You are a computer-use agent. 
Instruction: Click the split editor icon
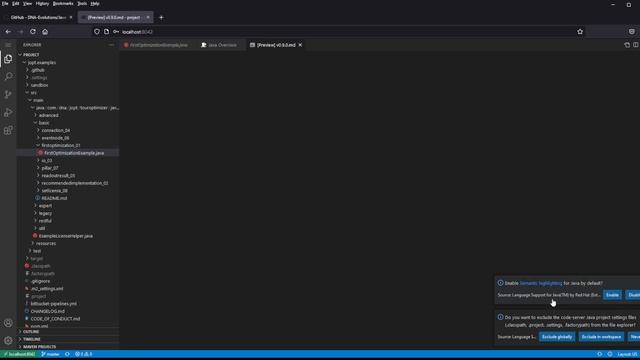tap(636, 45)
